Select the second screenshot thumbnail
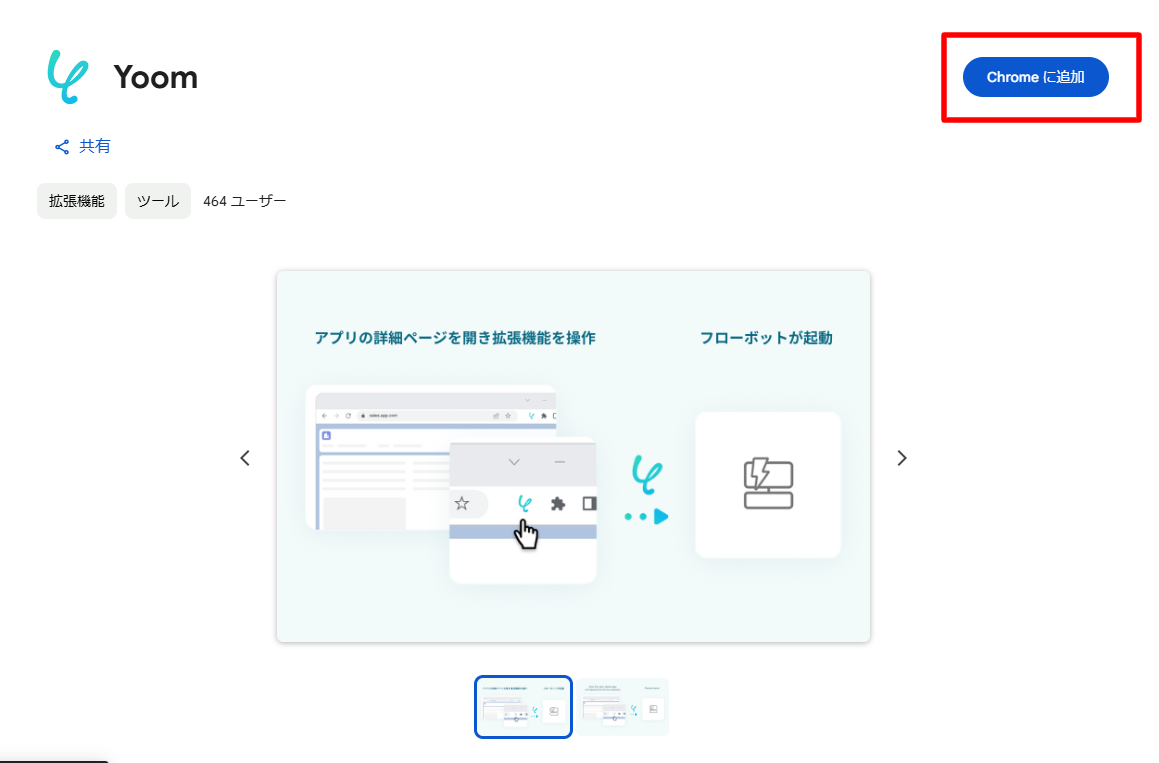This screenshot has height=763, width=1159. click(x=622, y=707)
